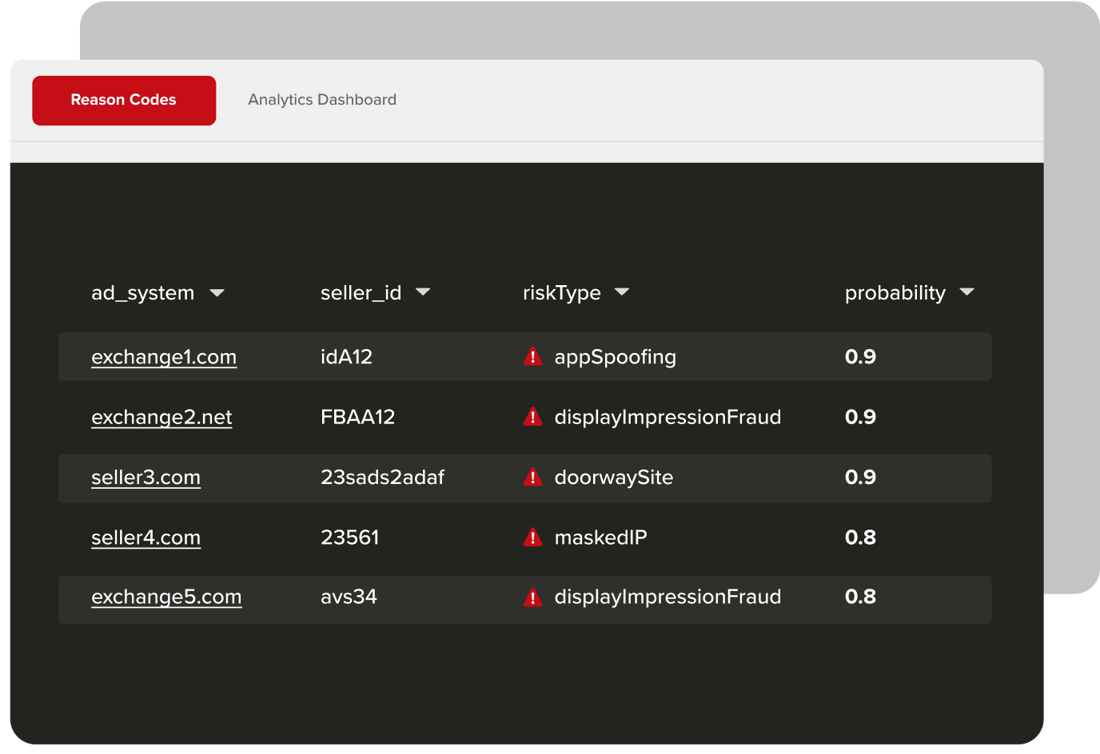Click the idA12 seller ID cell

coord(346,357)
